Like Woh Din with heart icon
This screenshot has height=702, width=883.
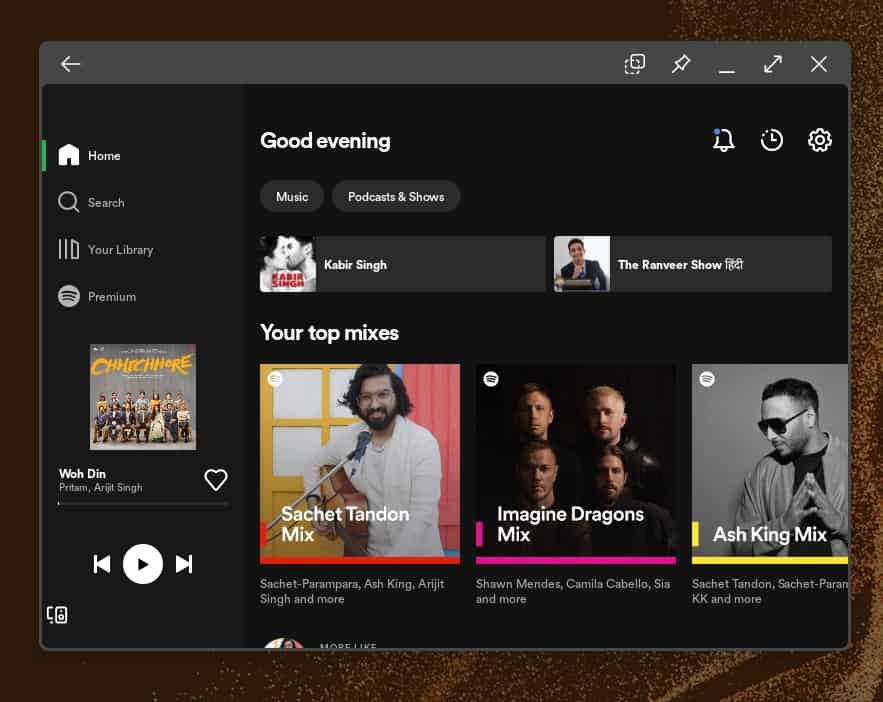click(216, 480)
